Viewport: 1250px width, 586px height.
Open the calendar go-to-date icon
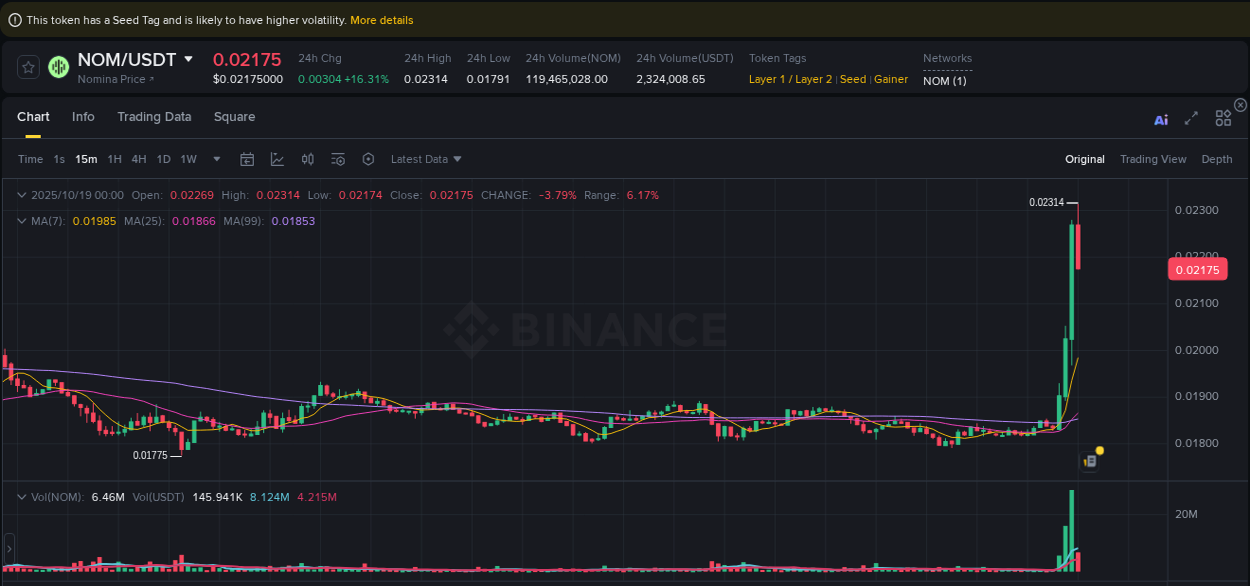coord(247,159)
